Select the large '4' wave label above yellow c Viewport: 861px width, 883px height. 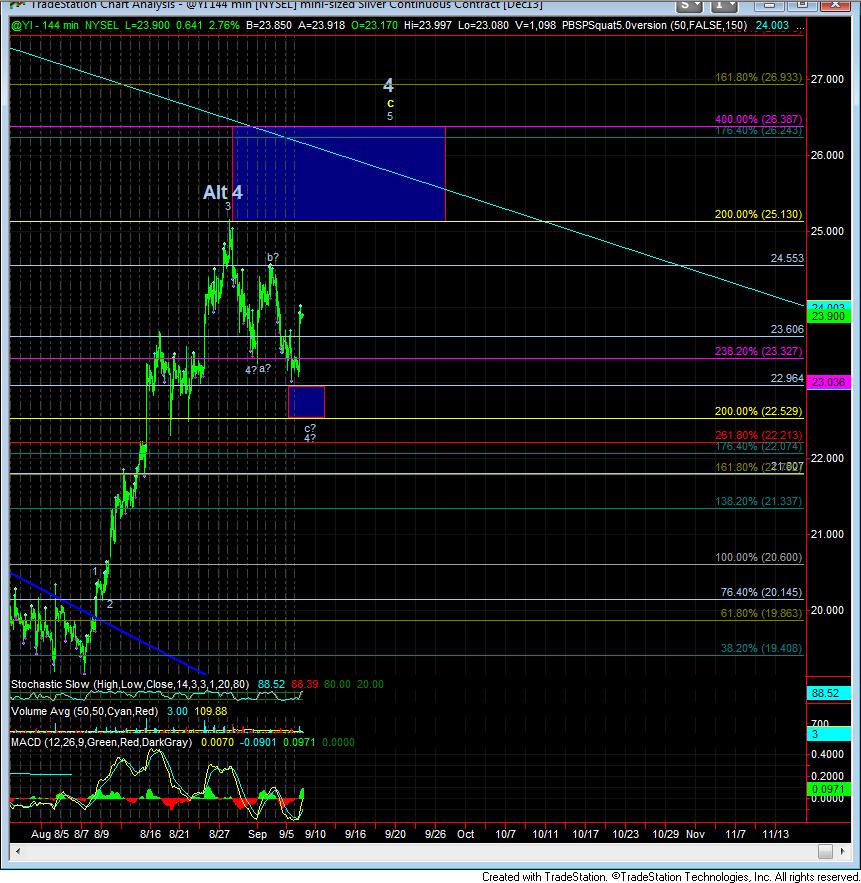389,85
